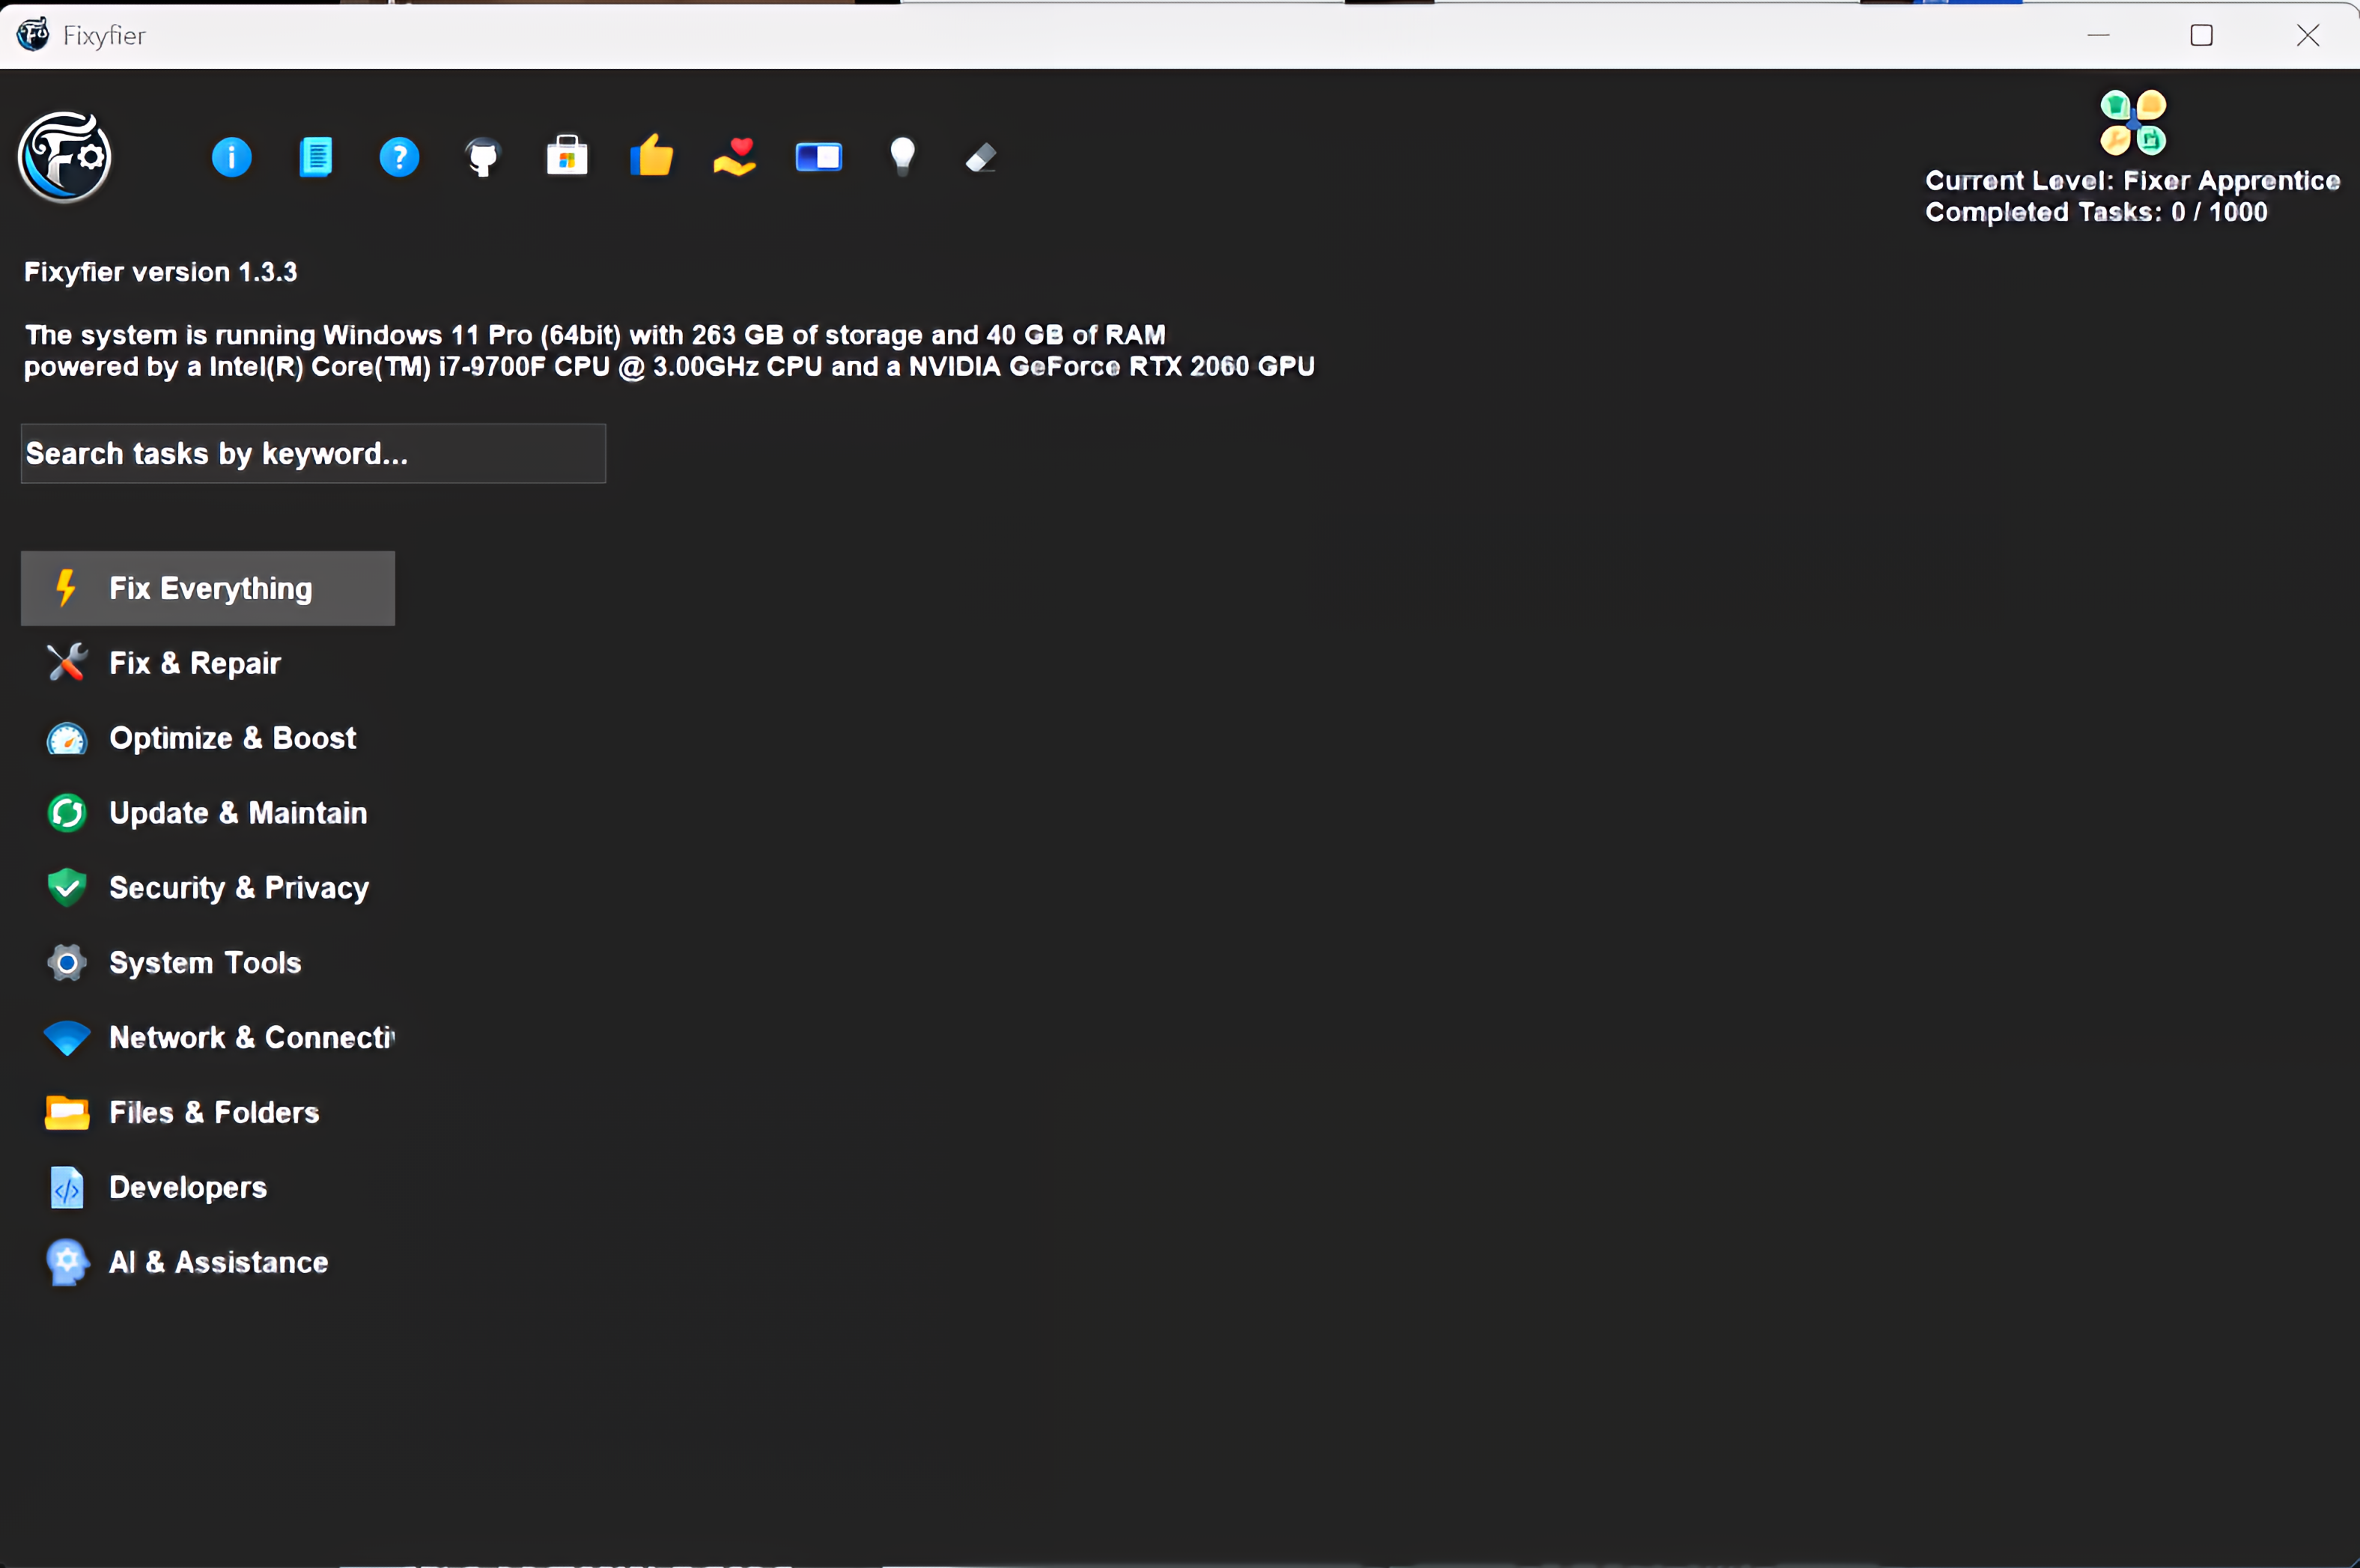Click the thumbs up icon
The width and height of the screenshot is (2360, 1568).
click(x=652, y=156)
